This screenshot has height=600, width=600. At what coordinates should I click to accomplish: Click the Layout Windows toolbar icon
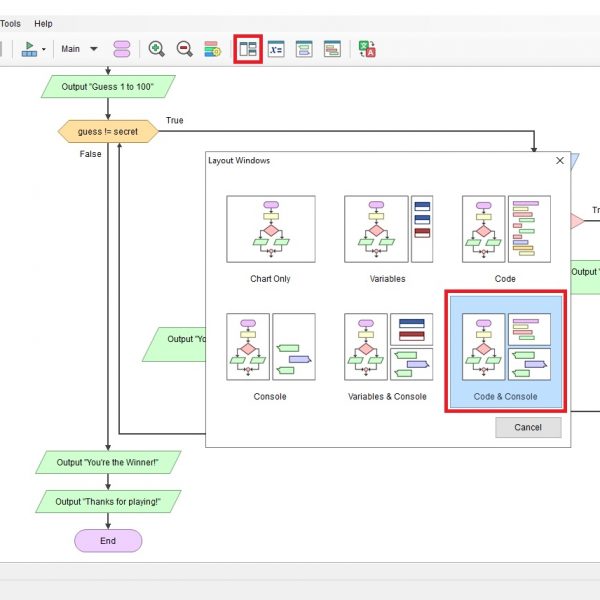[247, 48]
